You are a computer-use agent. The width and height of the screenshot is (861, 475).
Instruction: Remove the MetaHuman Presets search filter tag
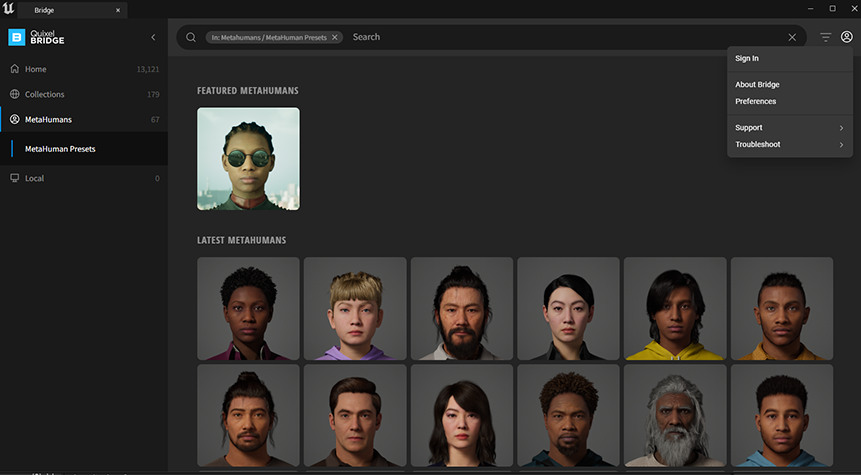[x=335, y=37]
